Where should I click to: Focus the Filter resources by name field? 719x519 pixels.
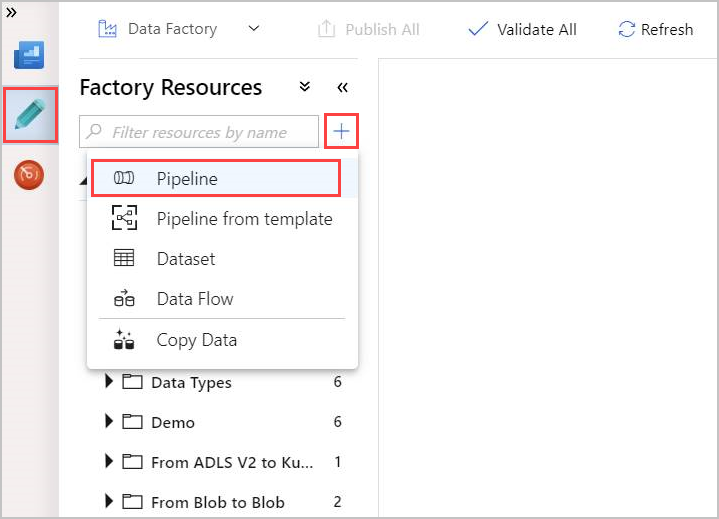pos(199,132)
